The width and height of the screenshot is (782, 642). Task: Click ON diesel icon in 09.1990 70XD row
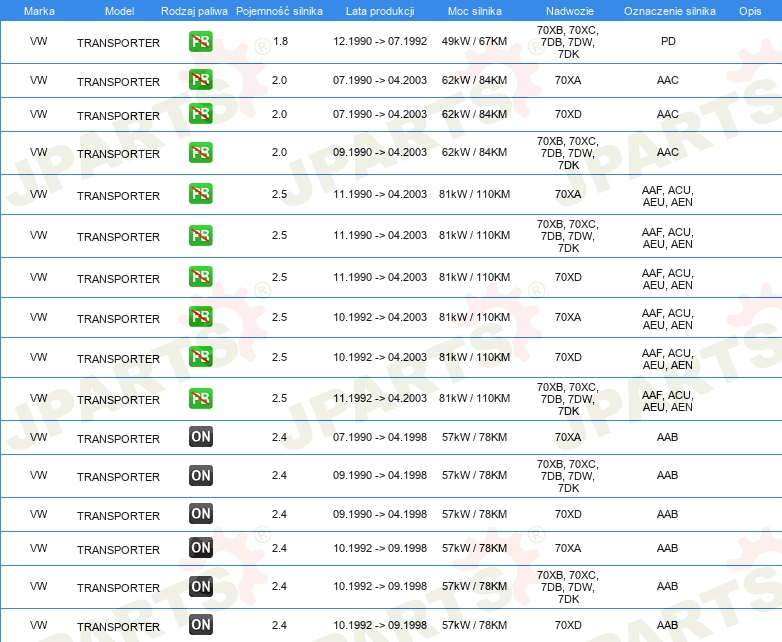tap(201, 514)
